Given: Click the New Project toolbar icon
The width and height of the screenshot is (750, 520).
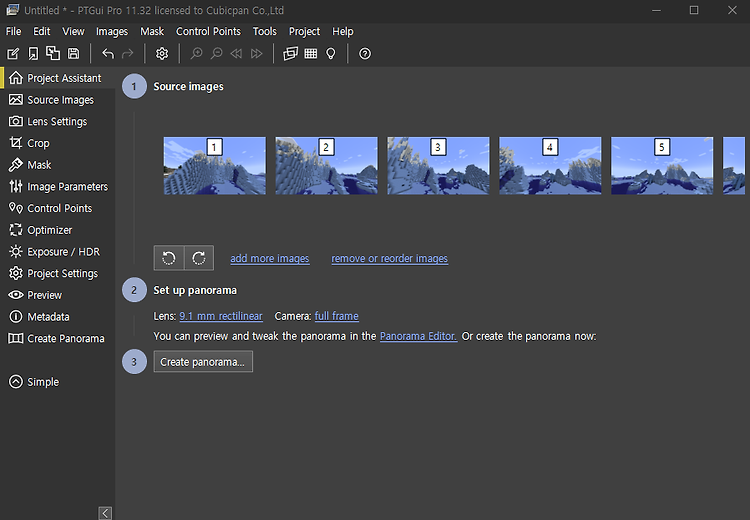Looking at the screenshot, I should [x=13, y=54].
